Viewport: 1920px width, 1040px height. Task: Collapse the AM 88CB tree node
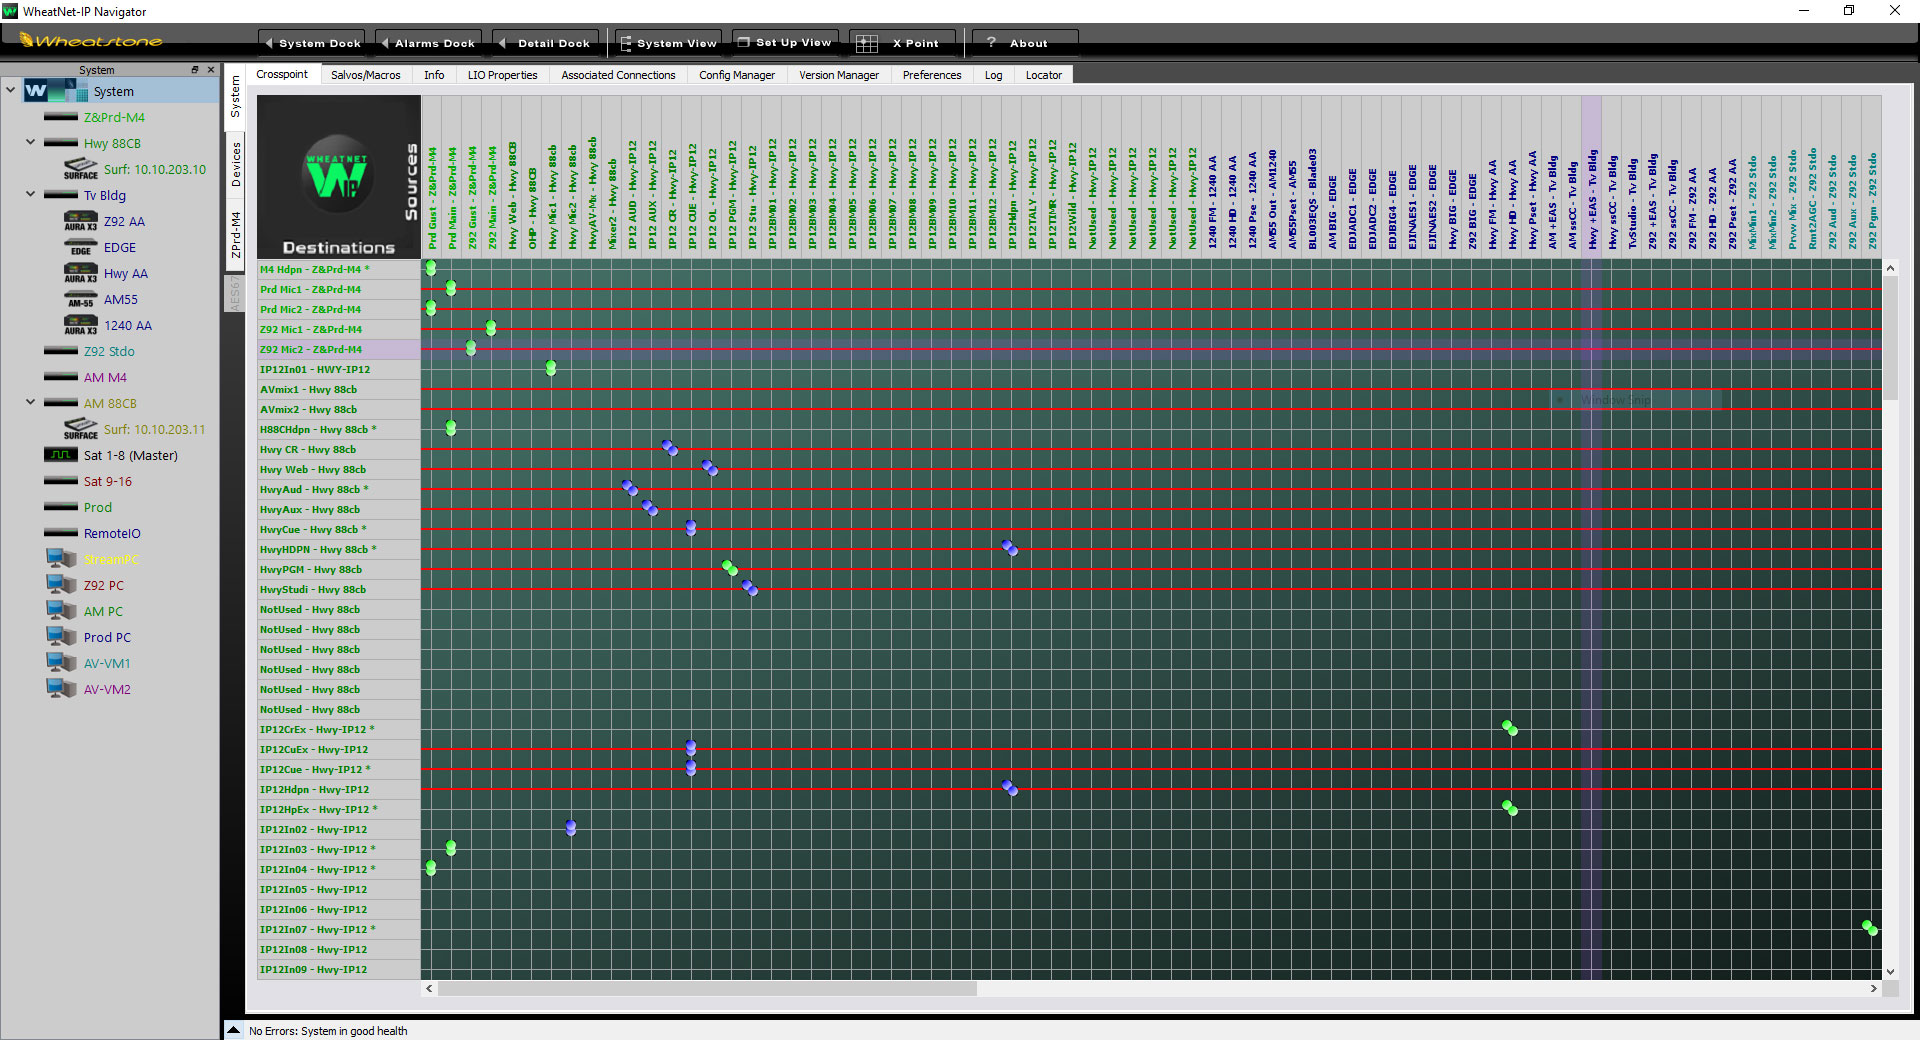[30, 402]
